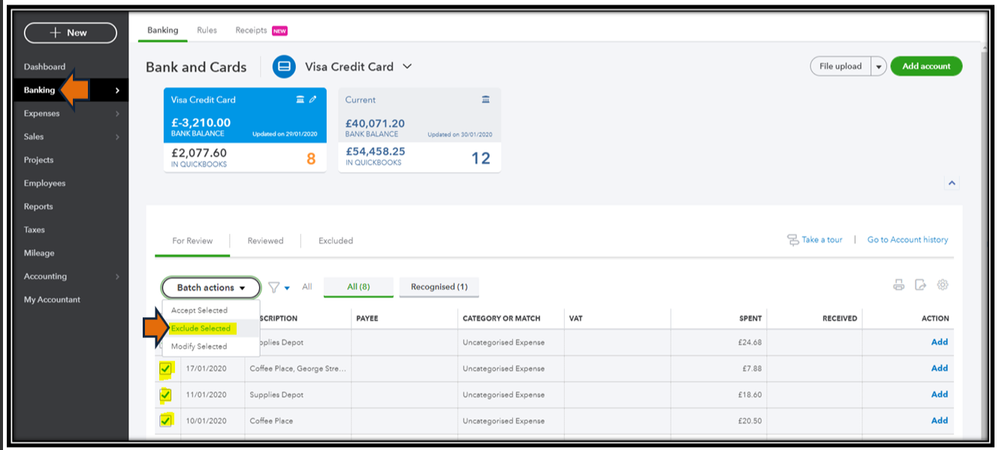Screen dimensions: 999x450
Task: Expand the Sales sidebar submenu
Action: click(117, 136)
